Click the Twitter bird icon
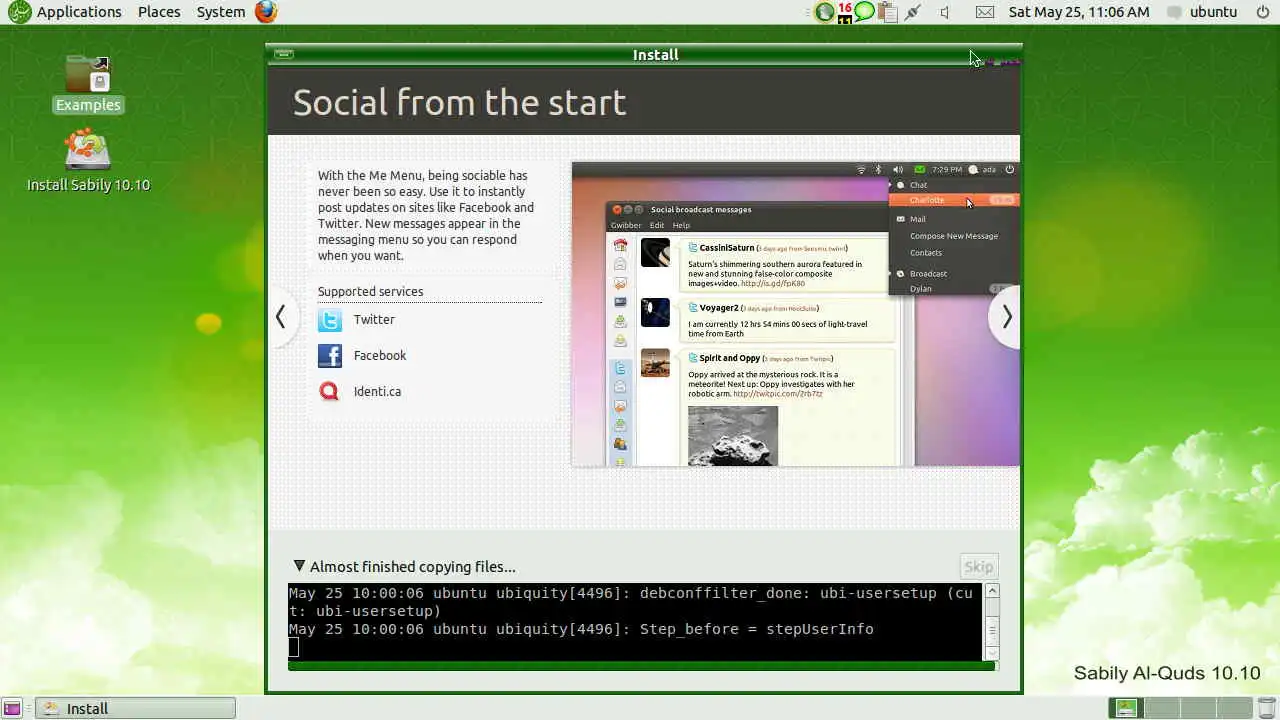1280x720 pixels. click(330, 320)
